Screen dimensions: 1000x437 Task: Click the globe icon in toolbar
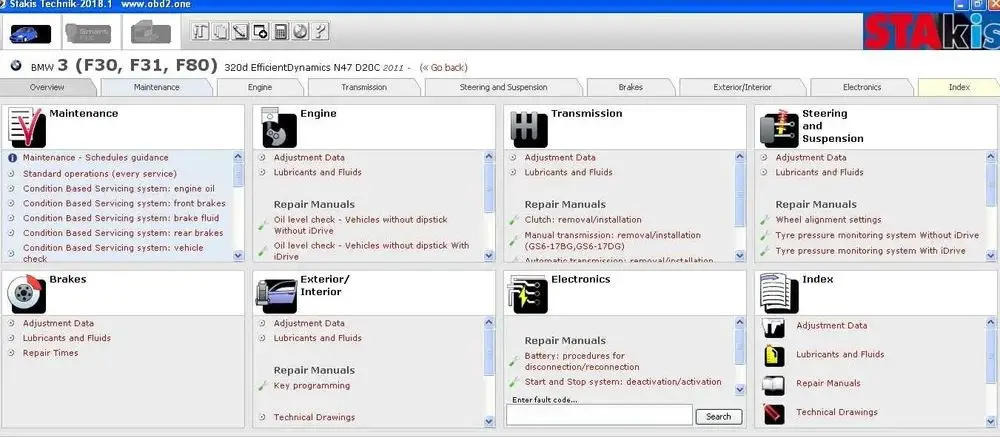(x=300, y=31)
